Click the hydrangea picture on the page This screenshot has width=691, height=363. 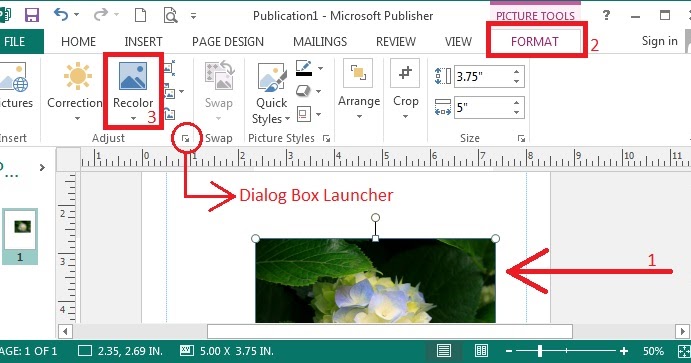pyautogui.click(x=375, y=281)
